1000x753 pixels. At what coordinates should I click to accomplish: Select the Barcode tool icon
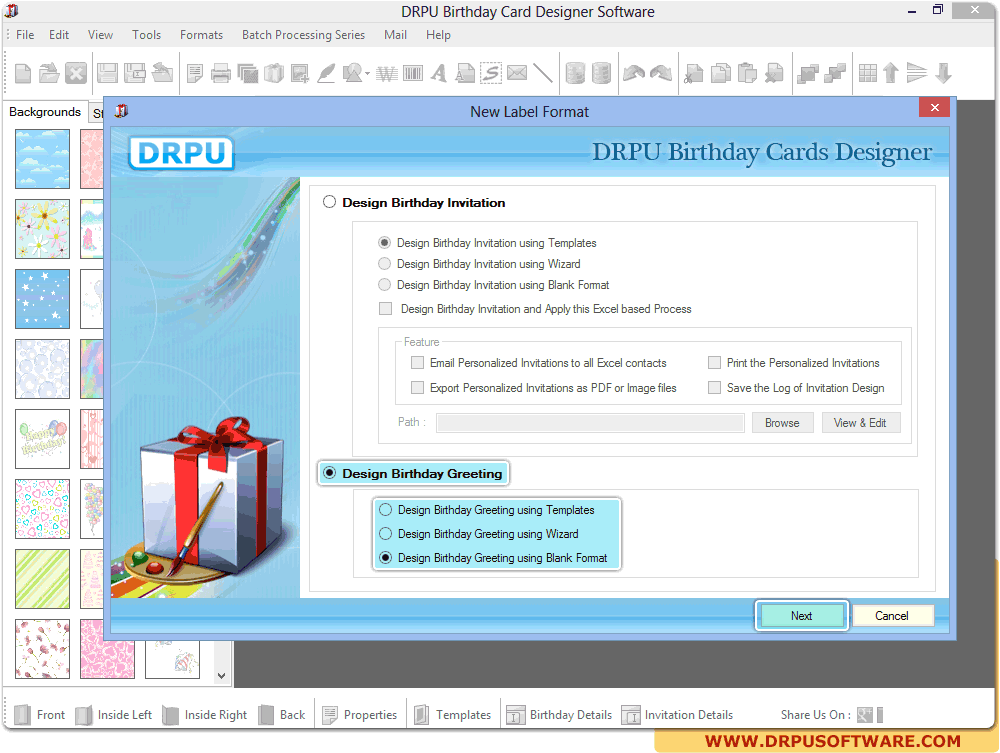point(413,73)
